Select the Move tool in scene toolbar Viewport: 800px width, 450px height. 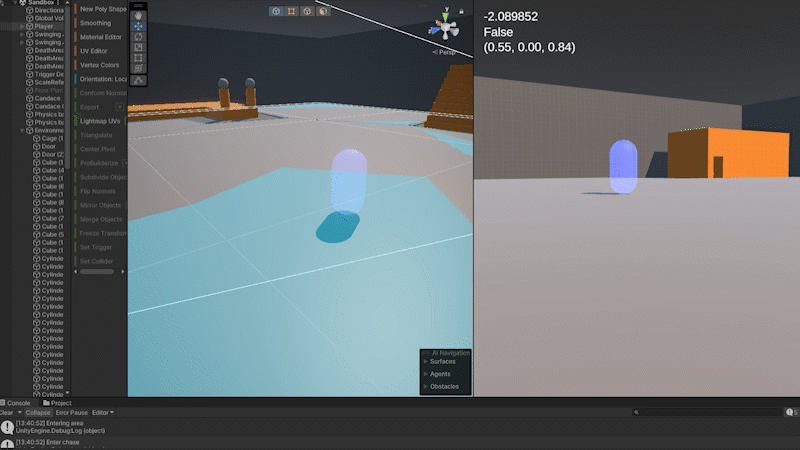point(138,26)
